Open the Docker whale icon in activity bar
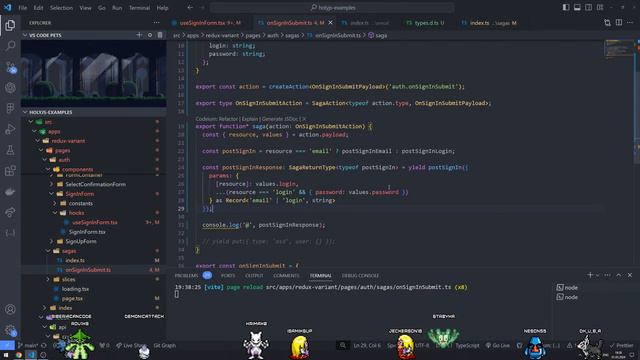The width and height of the screenshot is (640, 360). tap(10, 191)
